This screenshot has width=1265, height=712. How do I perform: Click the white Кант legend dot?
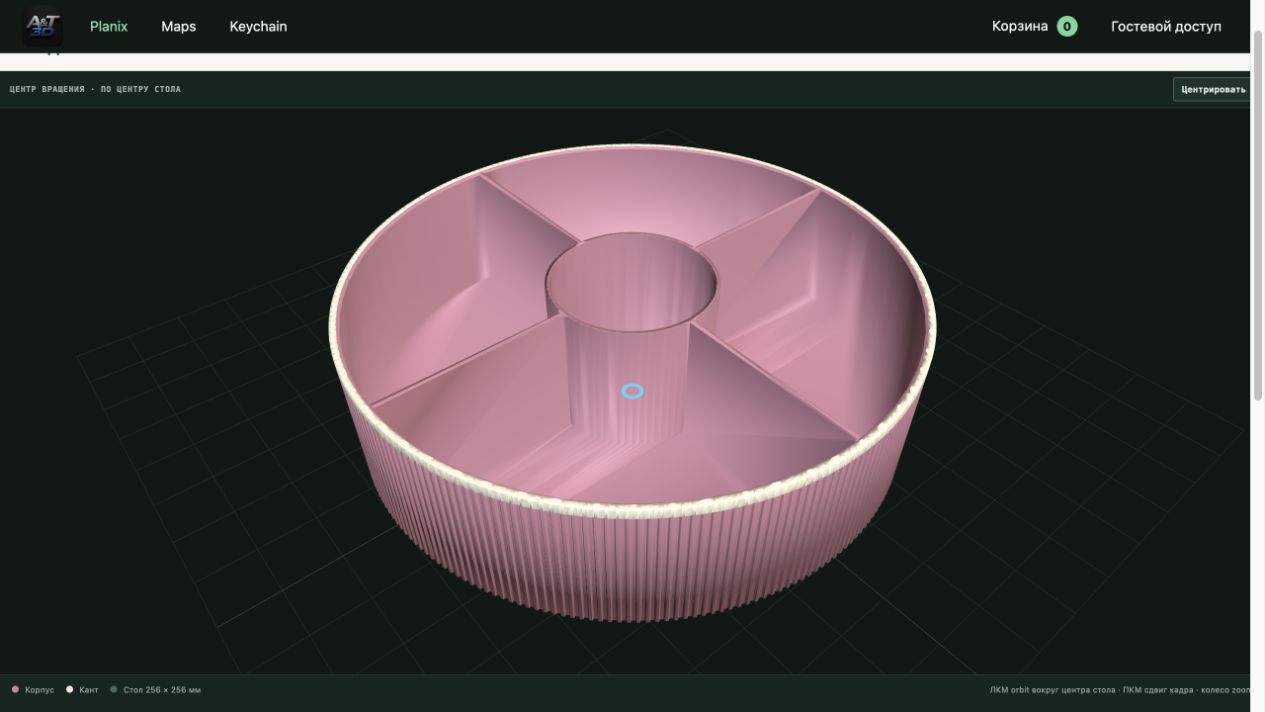[x=69, y=689]
